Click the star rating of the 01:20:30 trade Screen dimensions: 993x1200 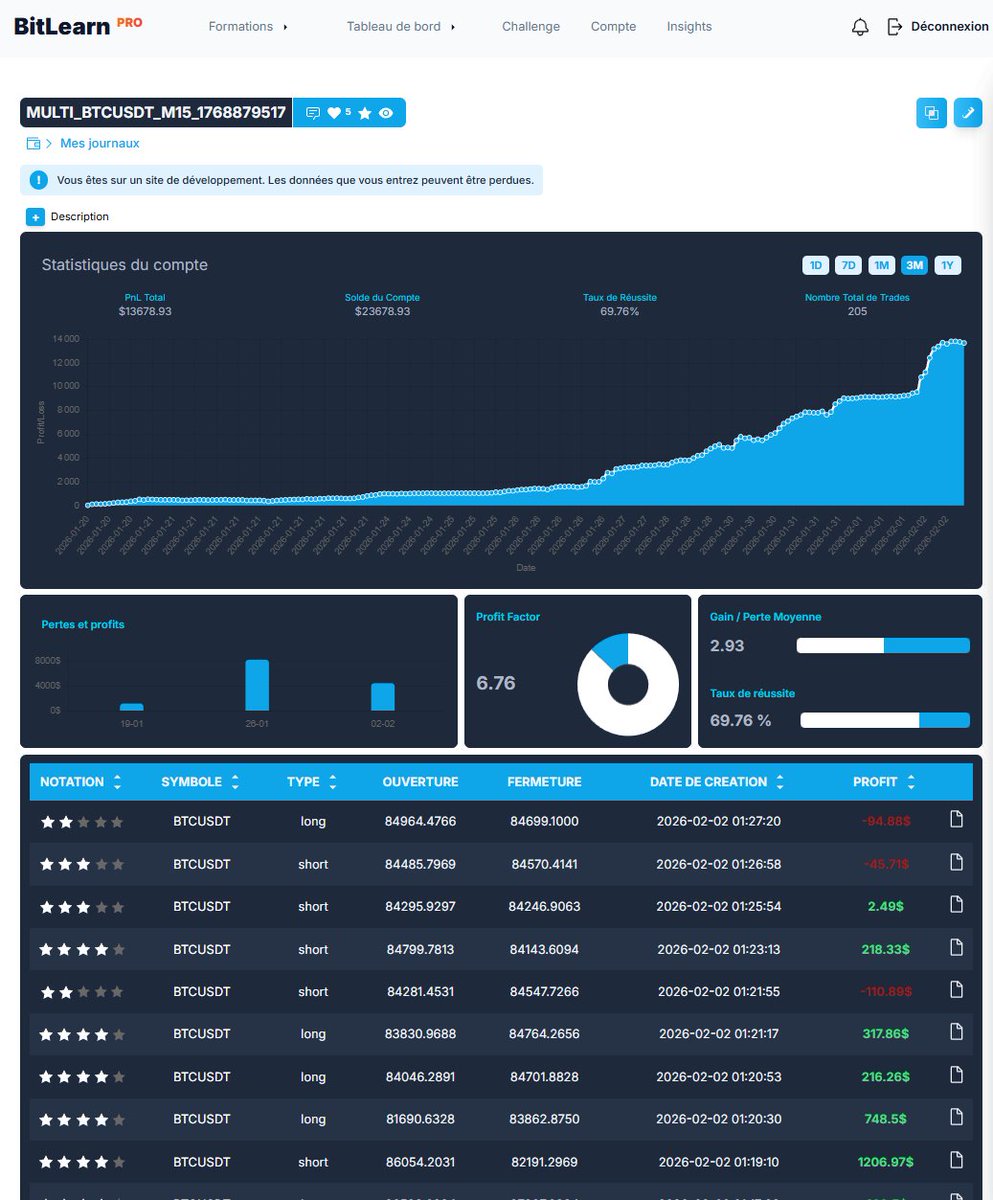(x=82, y=1120)
